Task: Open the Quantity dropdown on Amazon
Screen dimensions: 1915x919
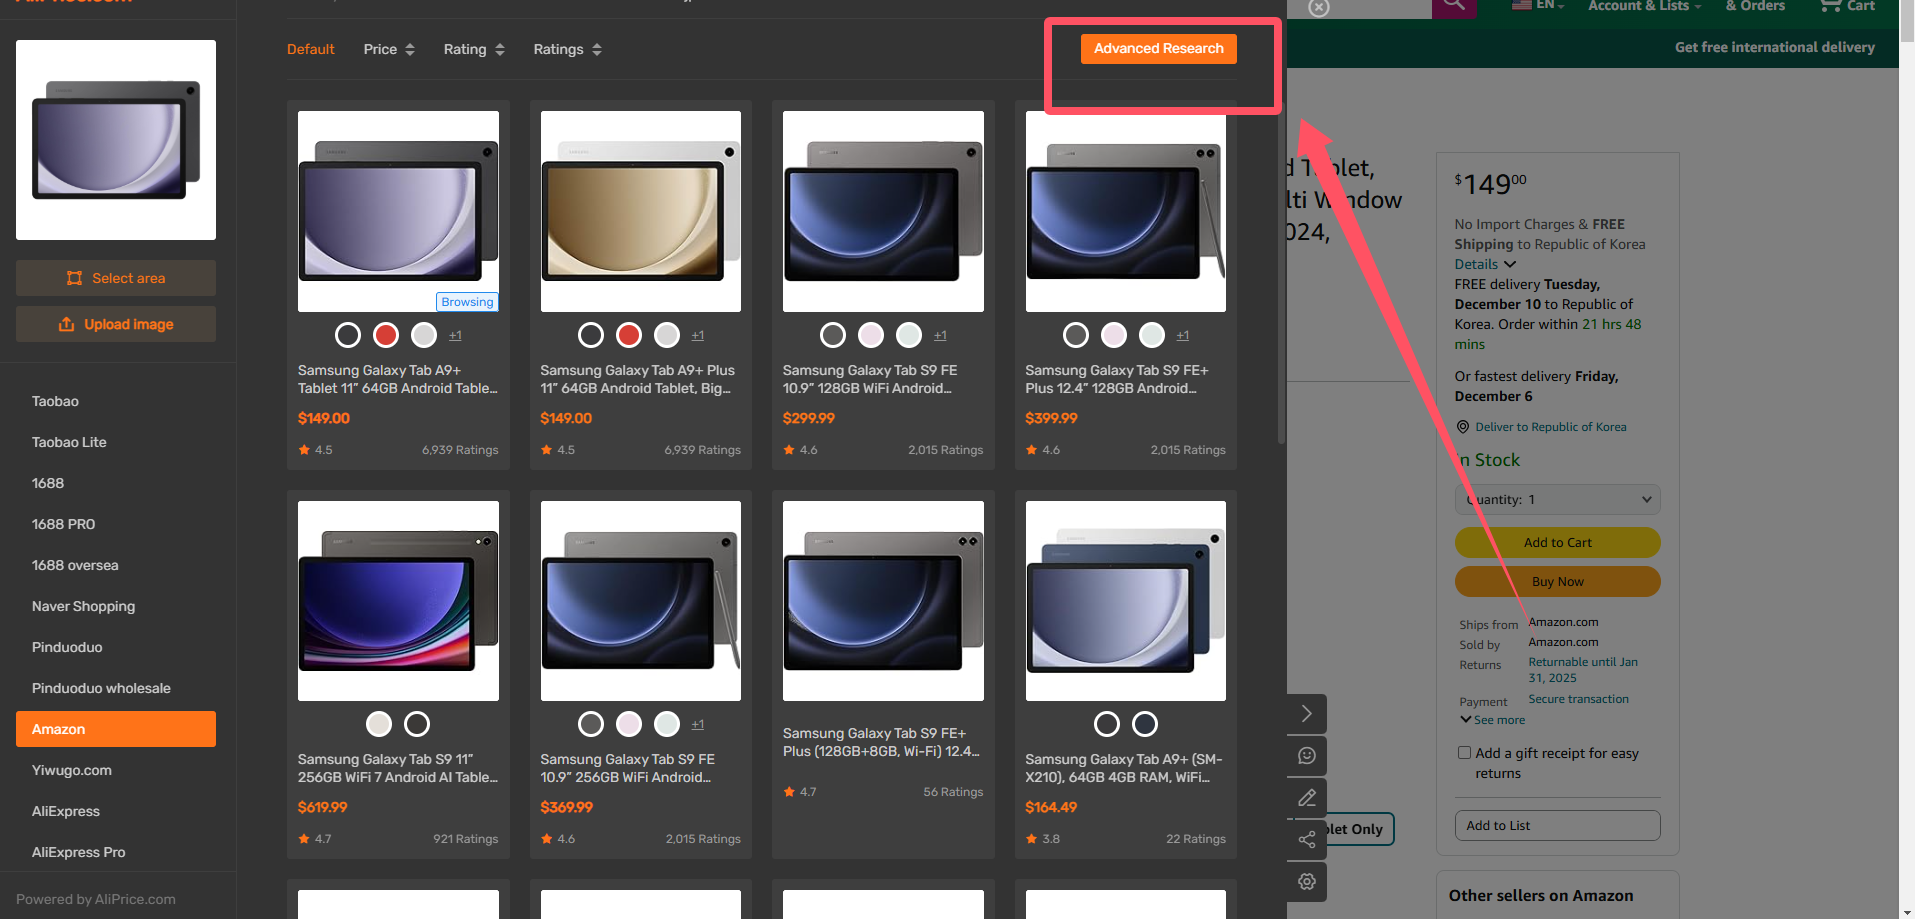Action: [x=1557, y=500]
